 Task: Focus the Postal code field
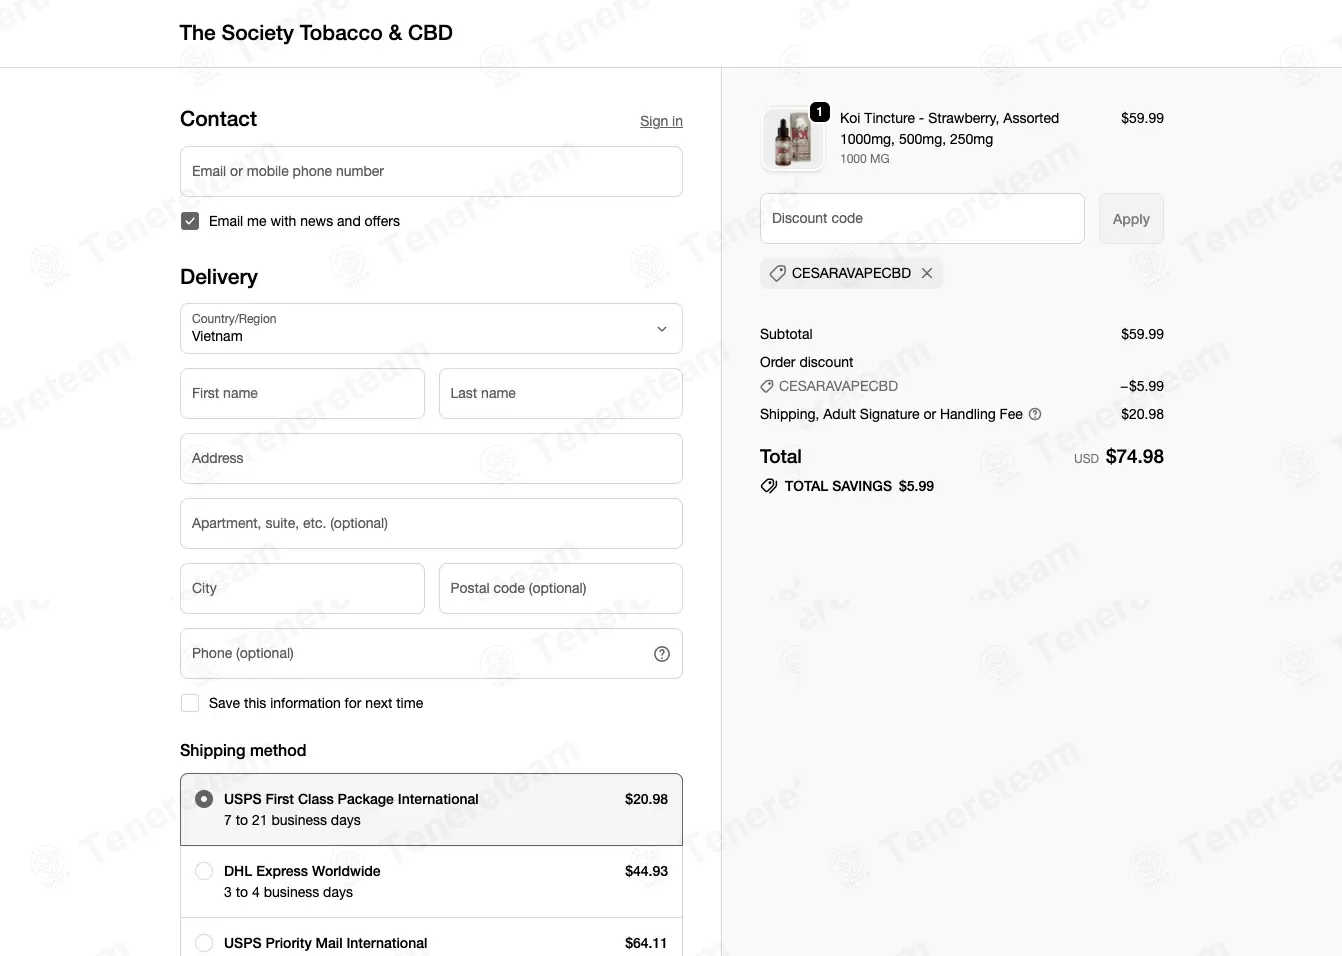click(x=561, y=589)
